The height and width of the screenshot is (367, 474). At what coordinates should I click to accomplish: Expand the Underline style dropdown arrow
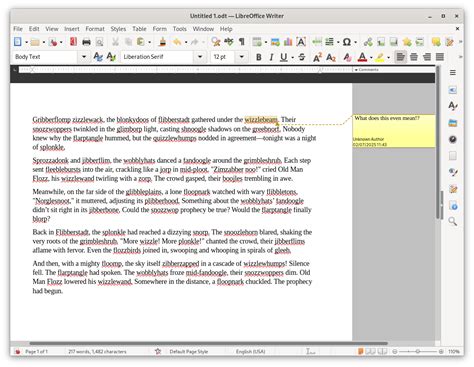pyautogui.click(x=292, y=57)
